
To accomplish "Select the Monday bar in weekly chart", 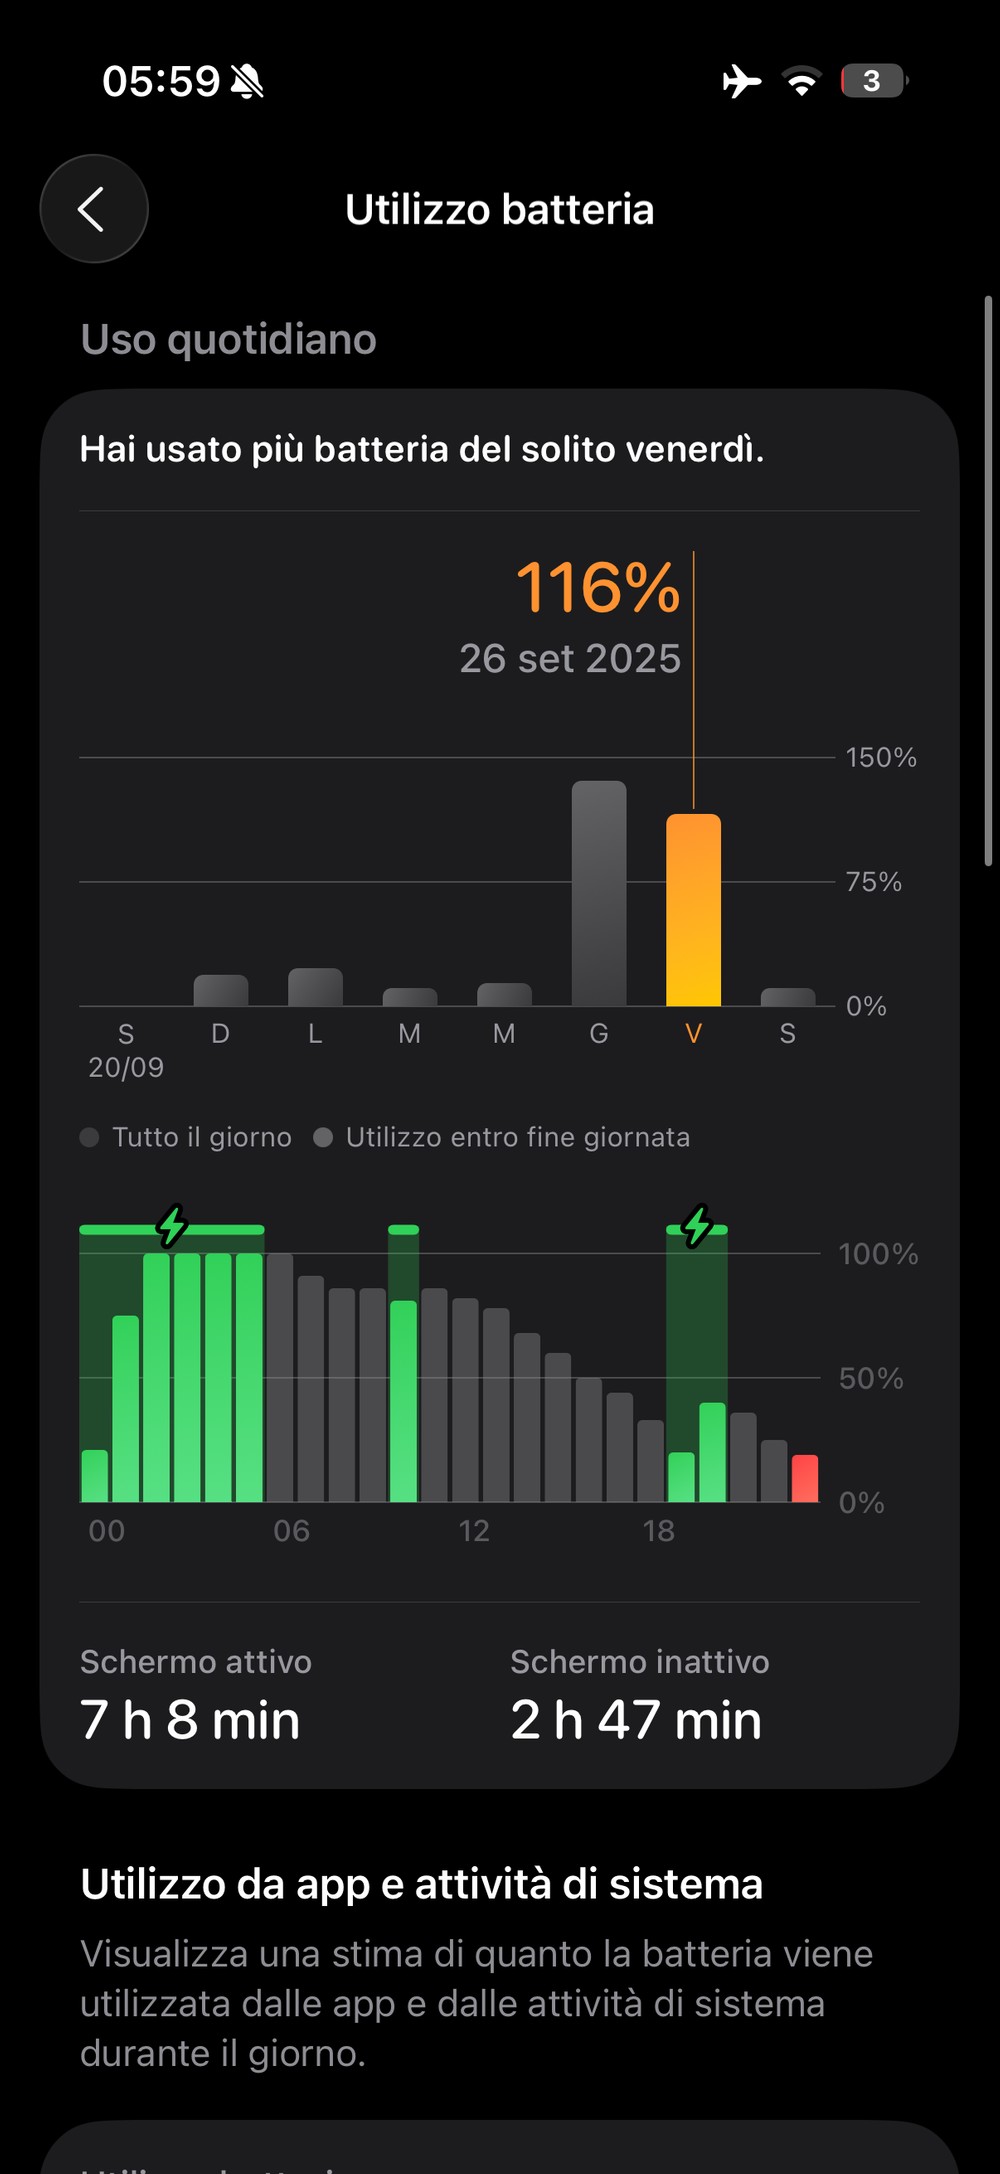I will [x=315, y=987].
